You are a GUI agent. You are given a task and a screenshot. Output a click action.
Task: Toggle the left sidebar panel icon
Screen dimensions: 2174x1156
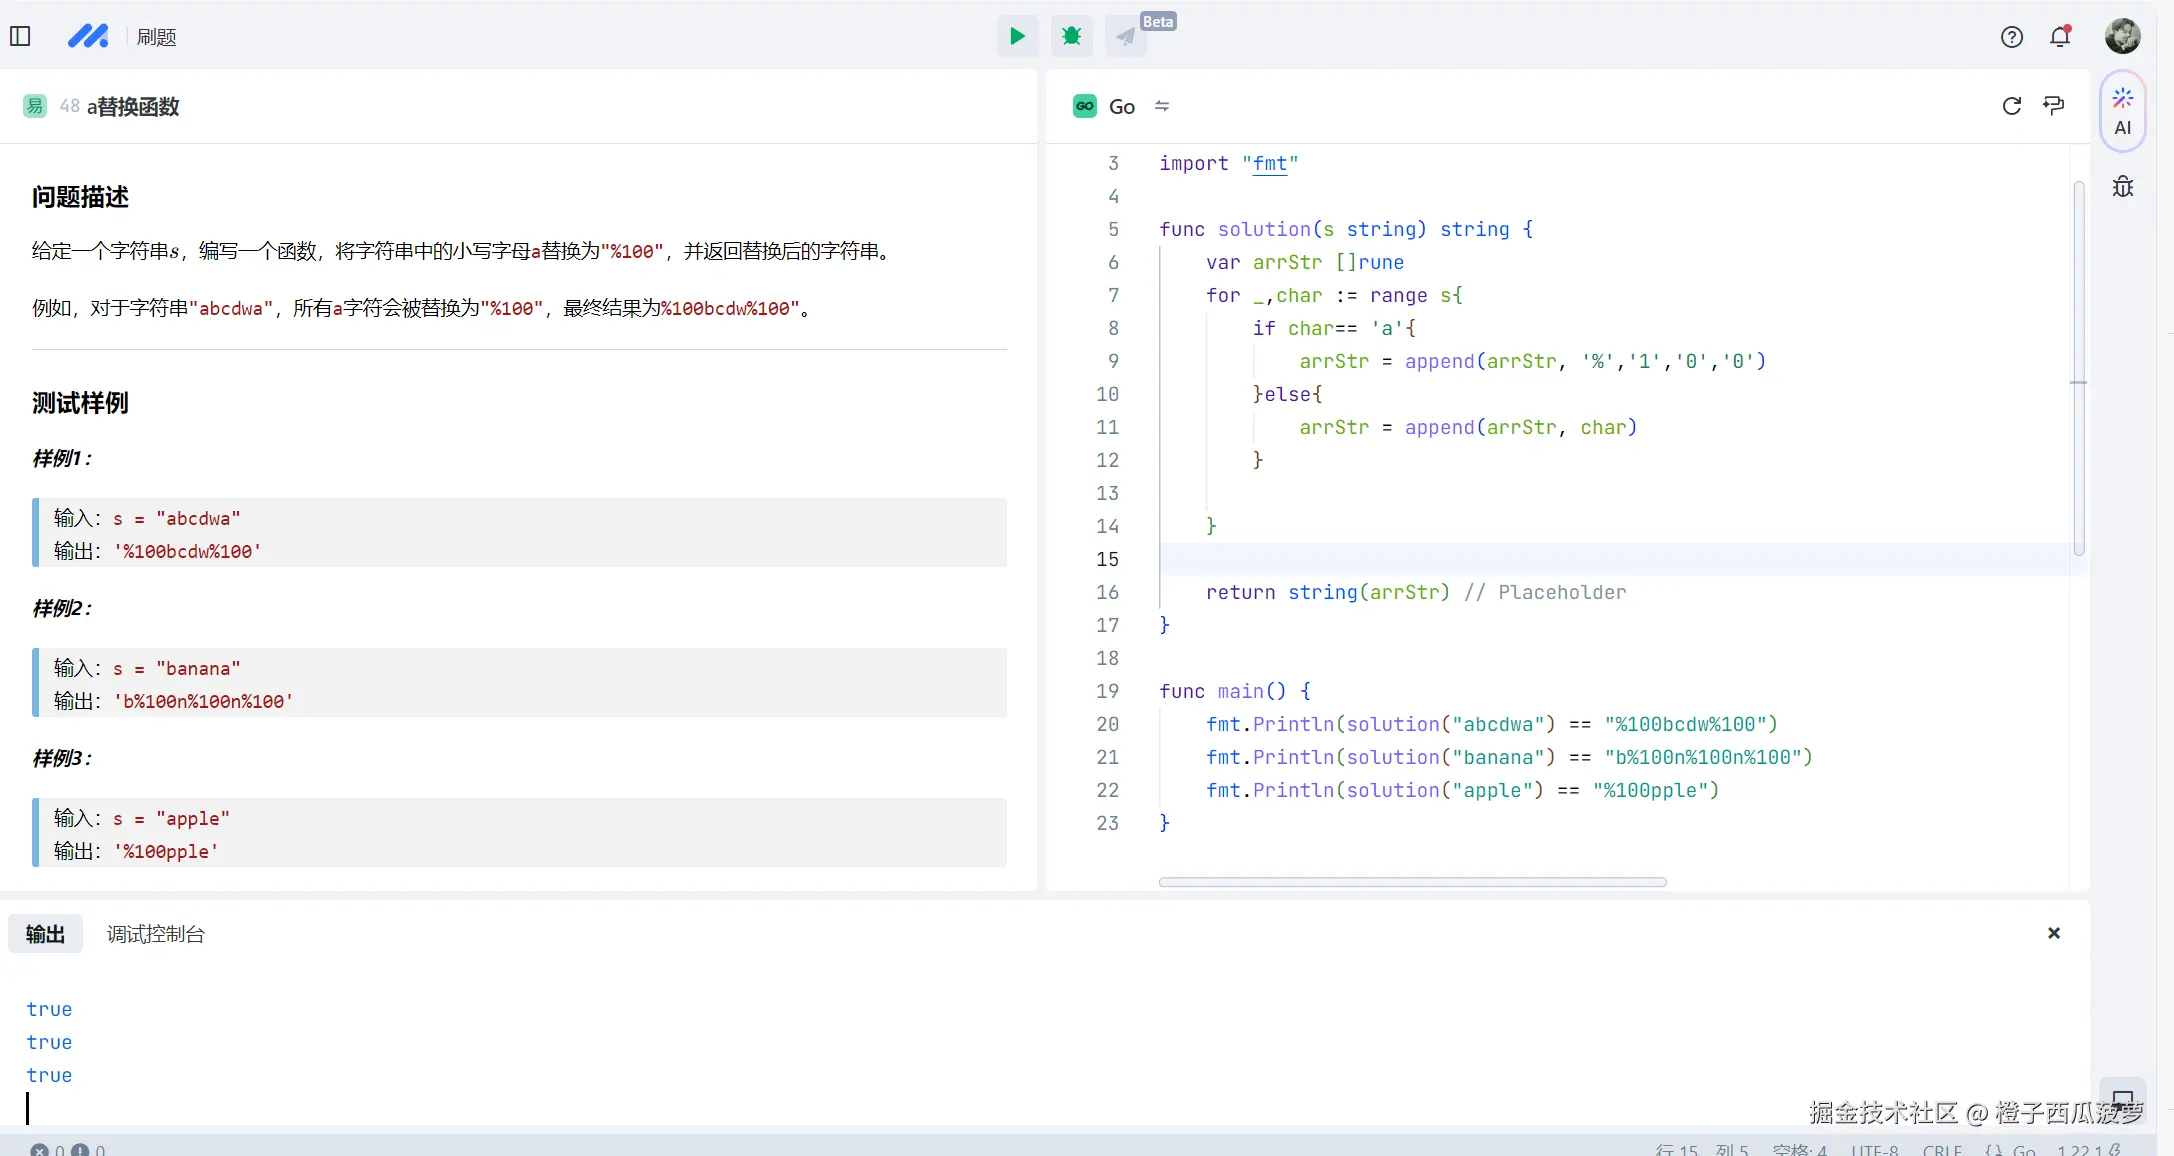pyautogui.click(x=20, y=36)
